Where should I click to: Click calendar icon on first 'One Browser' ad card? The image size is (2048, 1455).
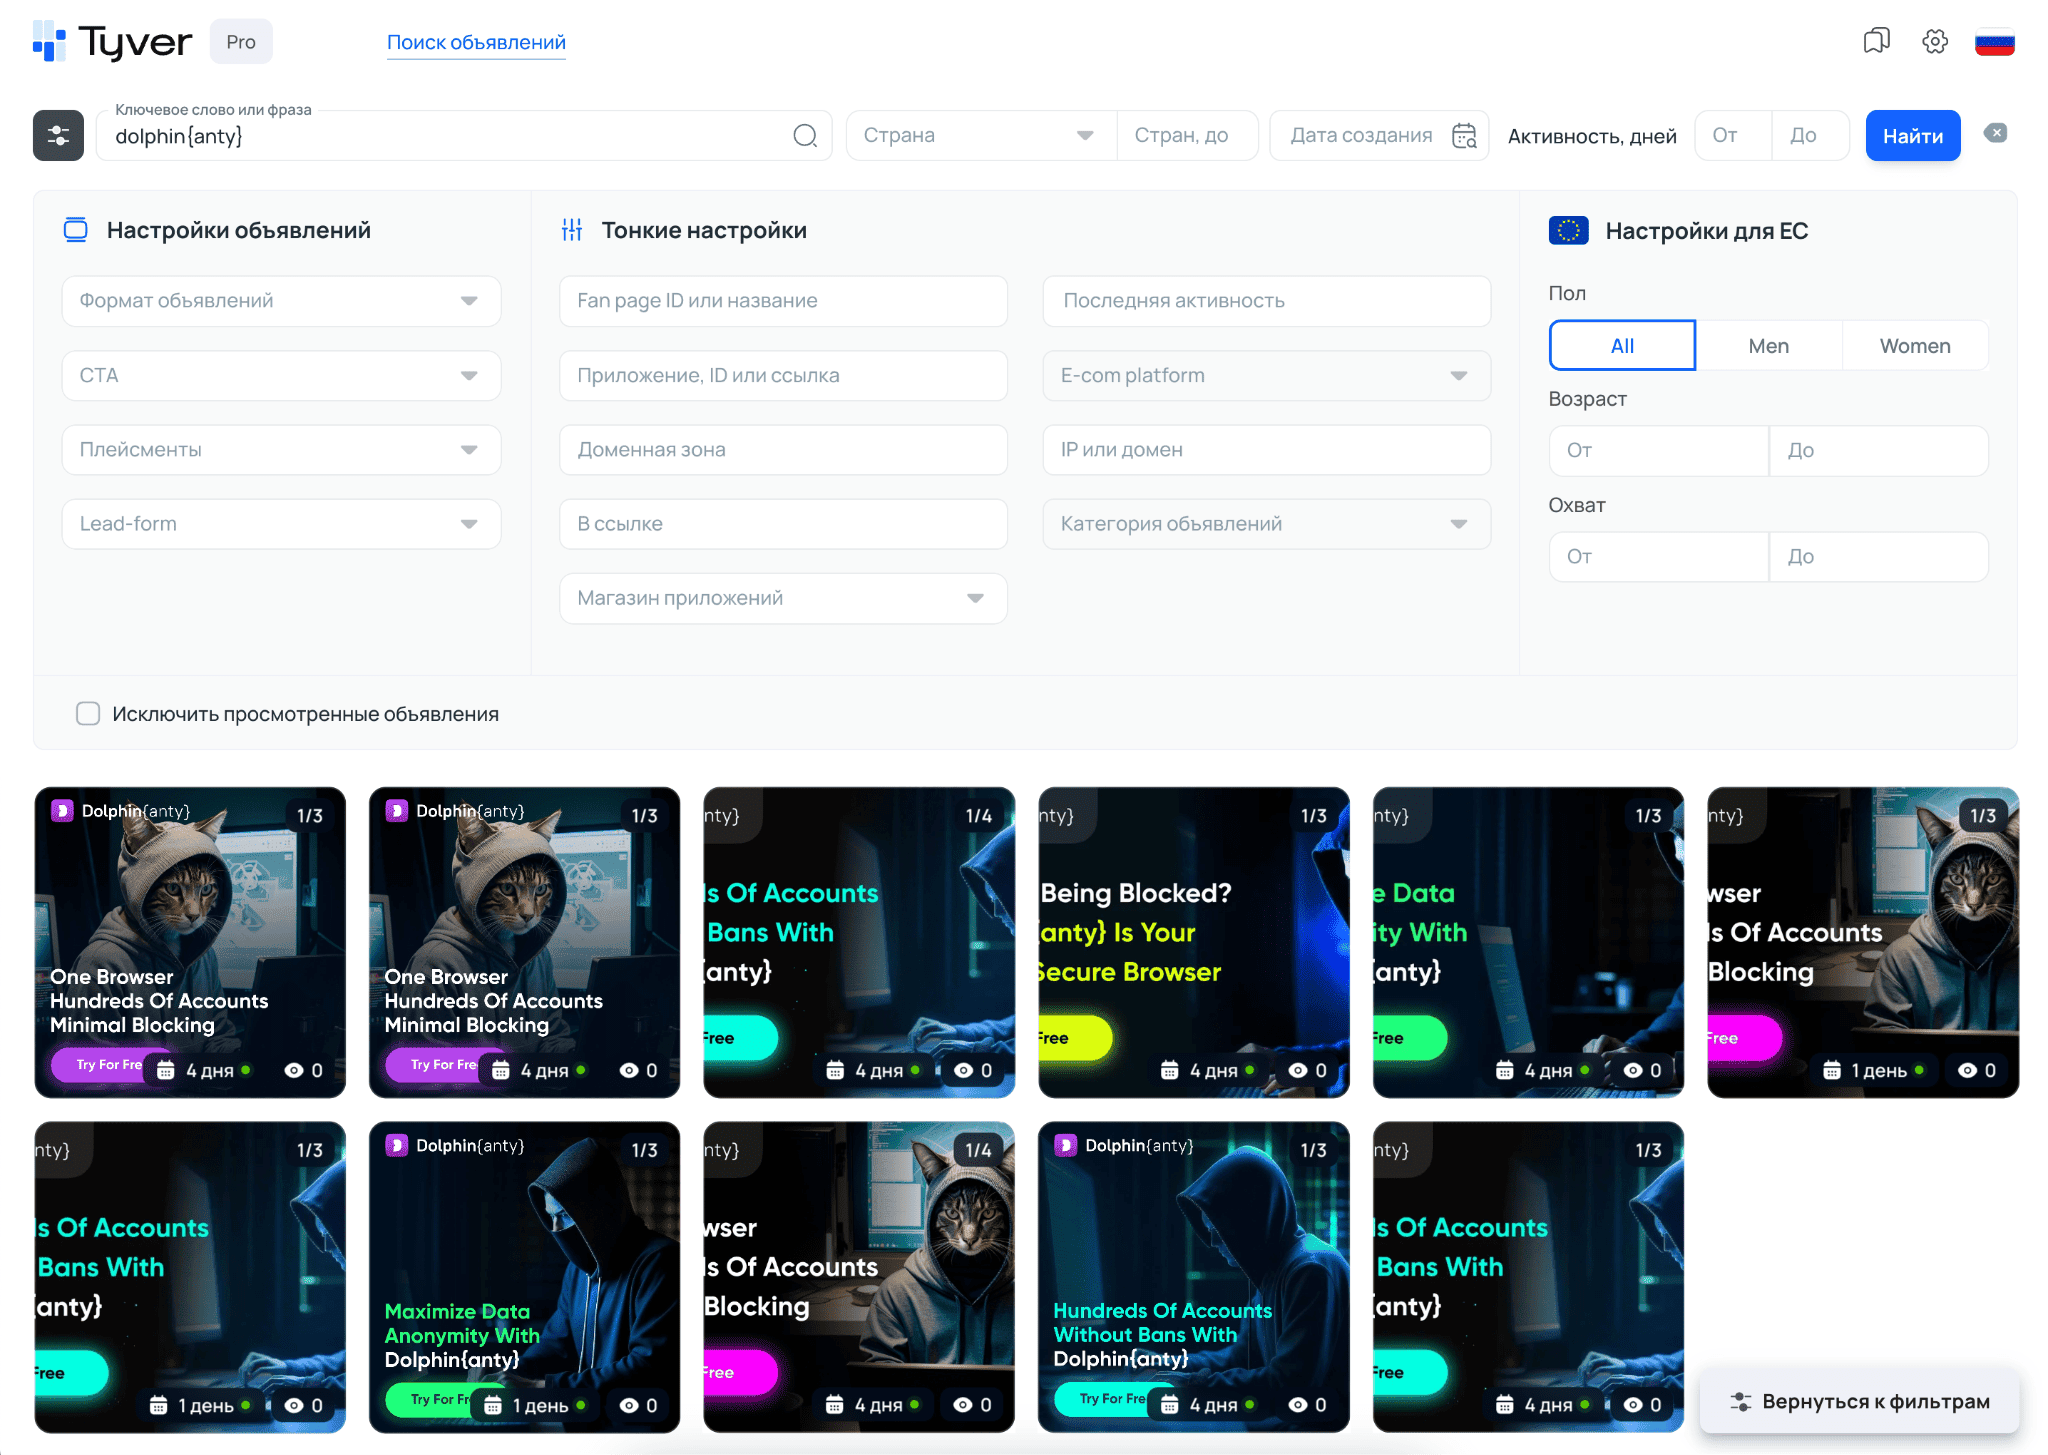(166, 1070)
